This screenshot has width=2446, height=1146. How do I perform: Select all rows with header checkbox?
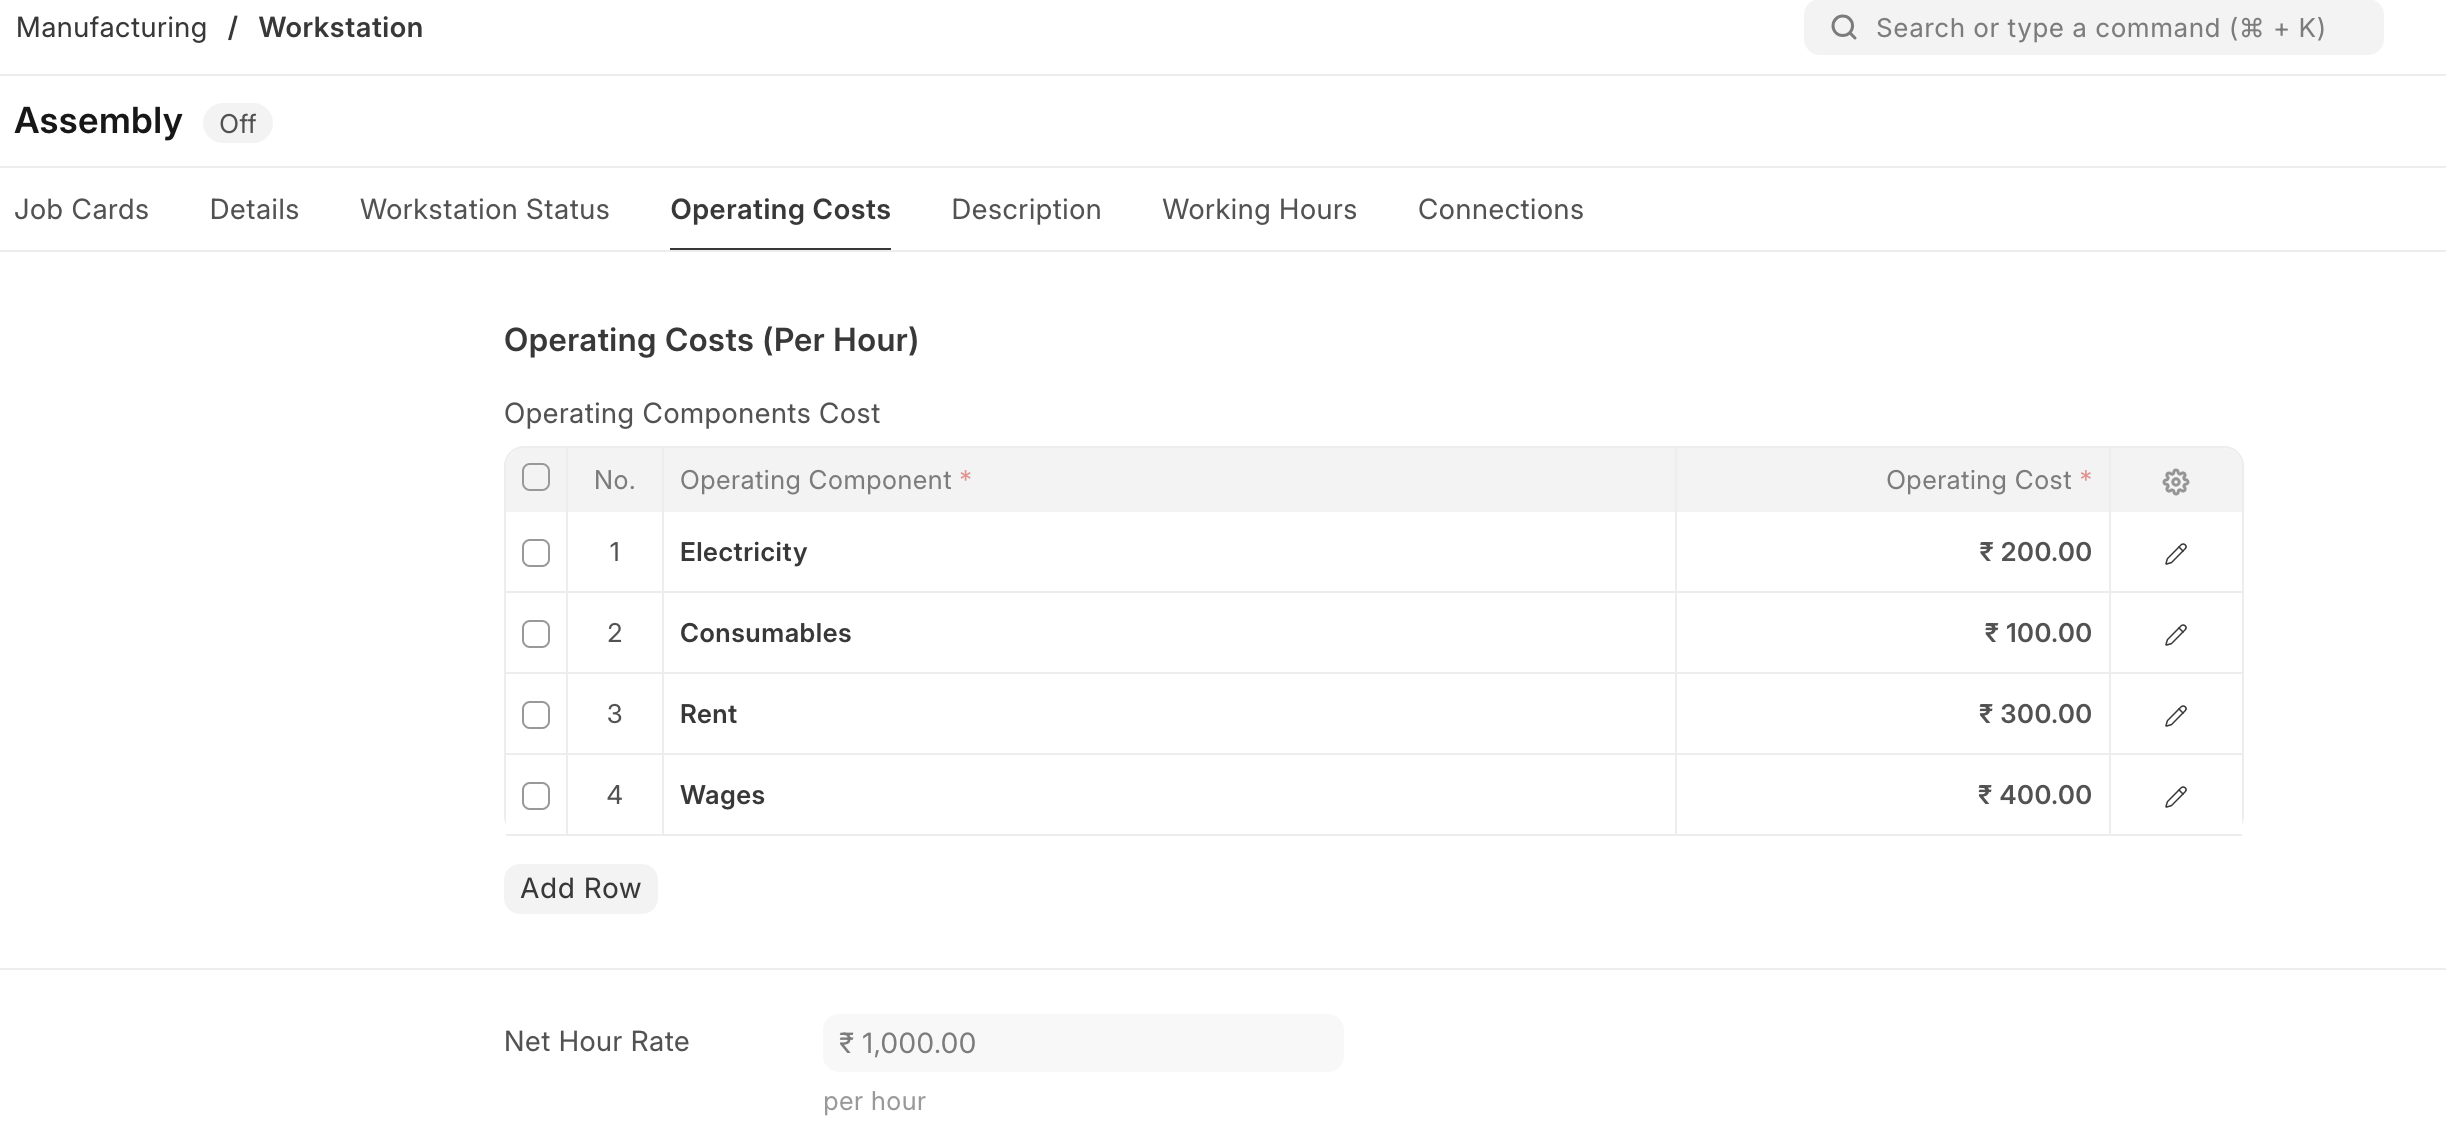point(536,478)
